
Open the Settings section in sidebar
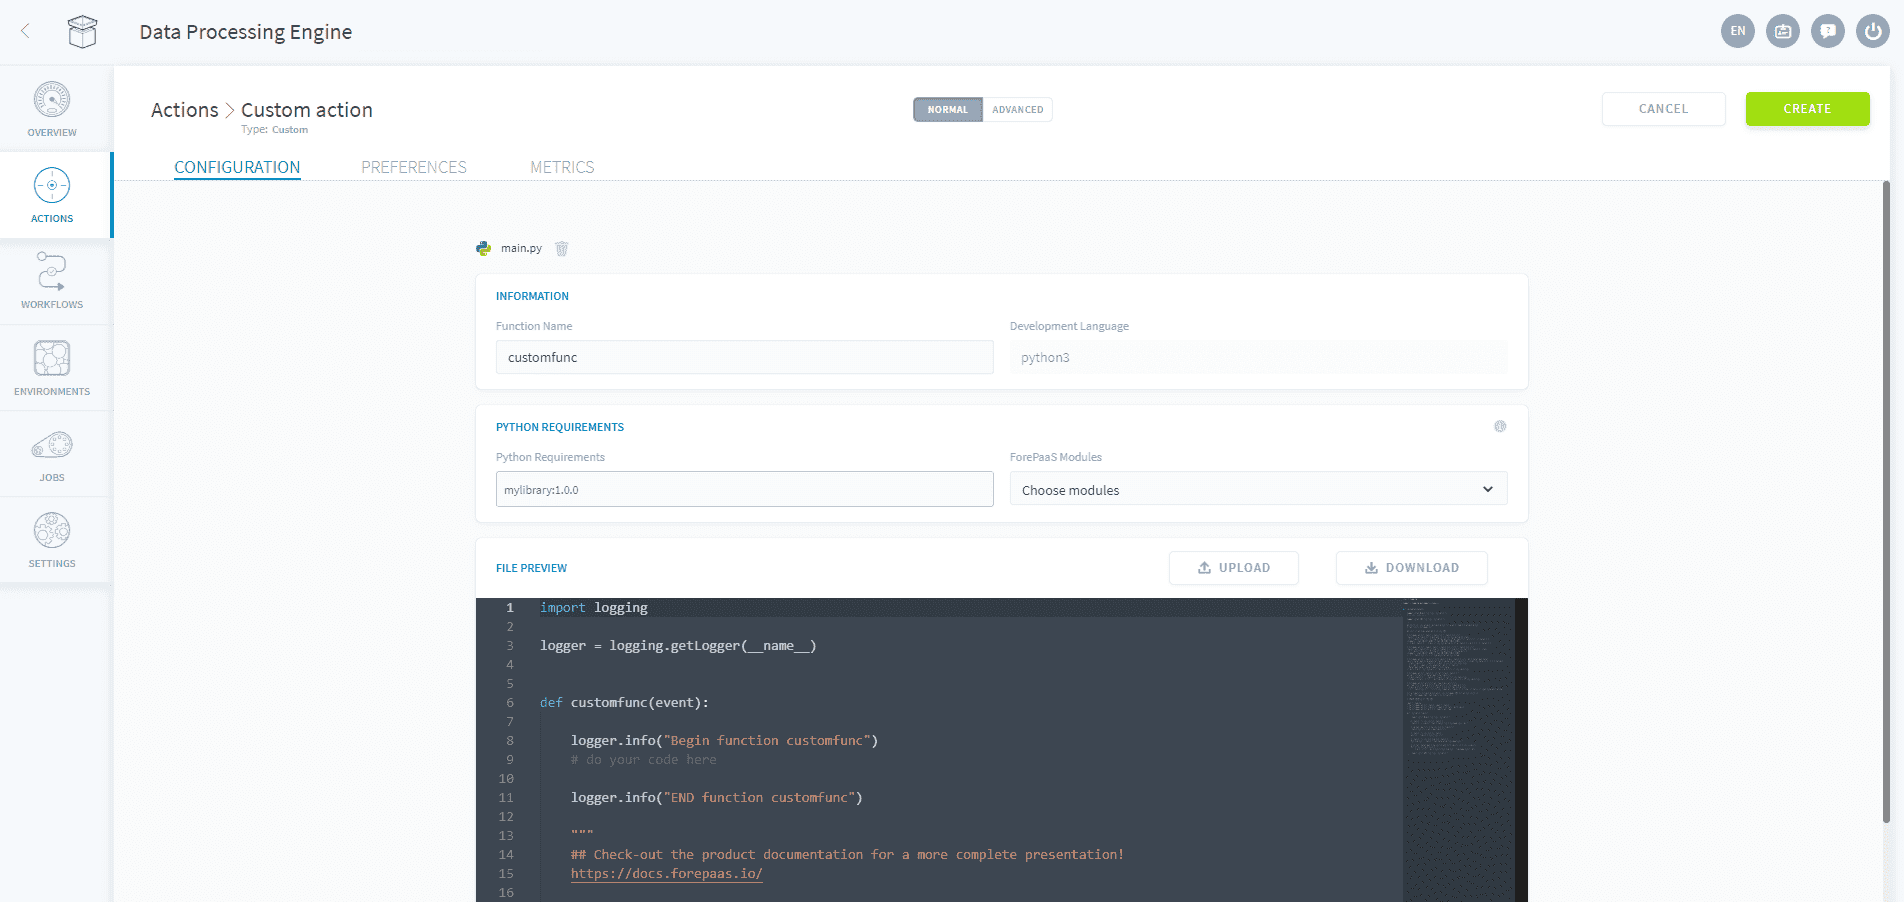(52, 541)
